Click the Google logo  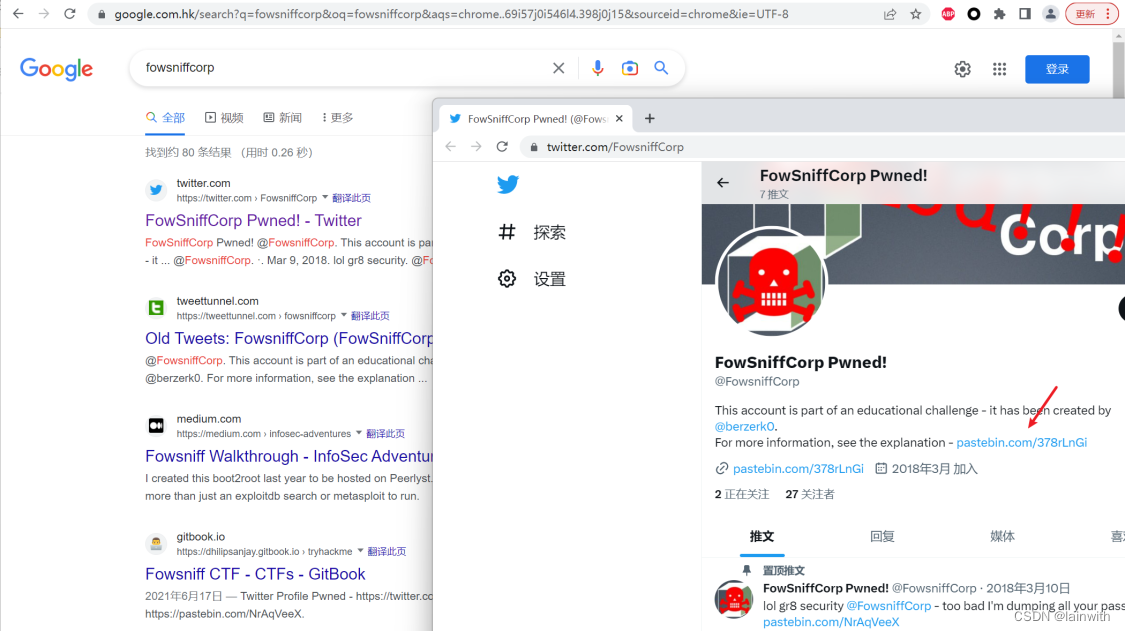(56, 69)
